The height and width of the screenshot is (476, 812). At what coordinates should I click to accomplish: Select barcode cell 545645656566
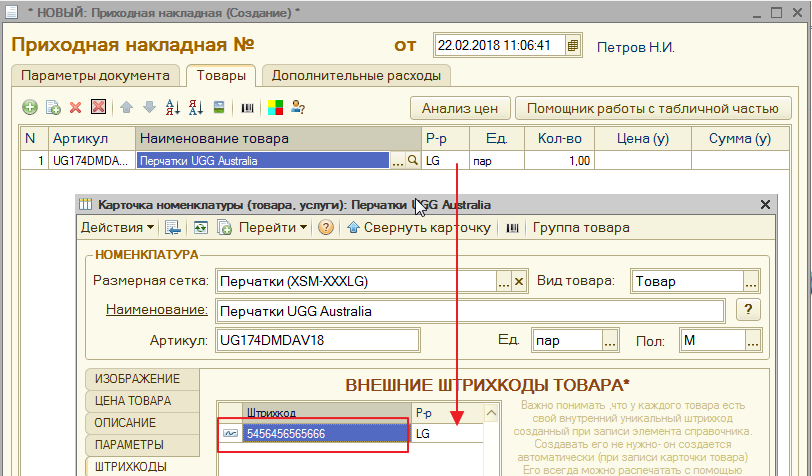327,434
